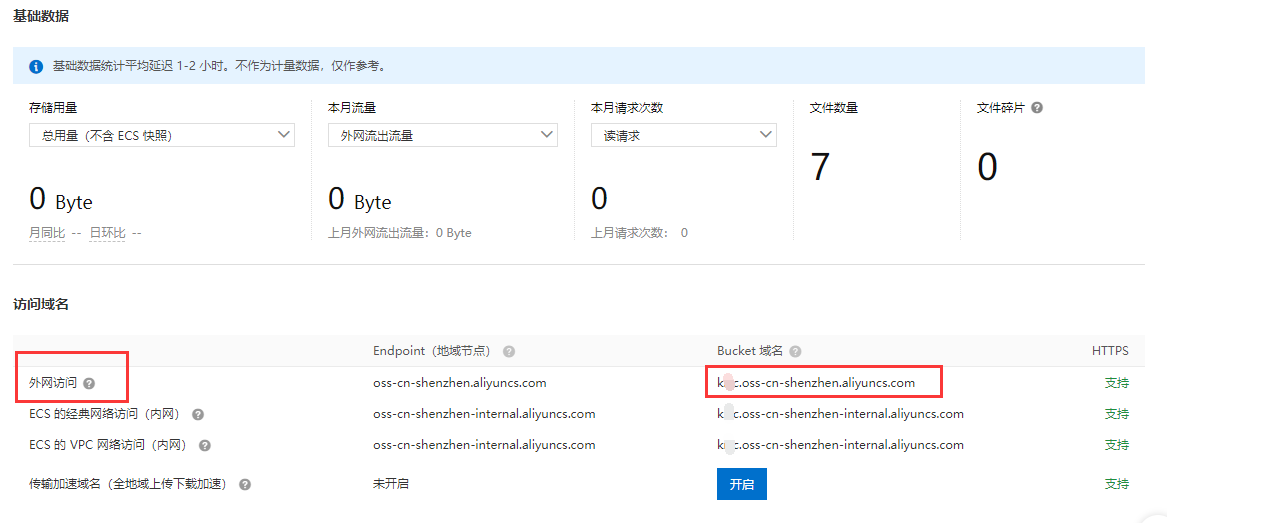Screen dimensions: 1267x524
Task: Show help for ECS 的经典网络访问（内网）
Action: [197, 414]
